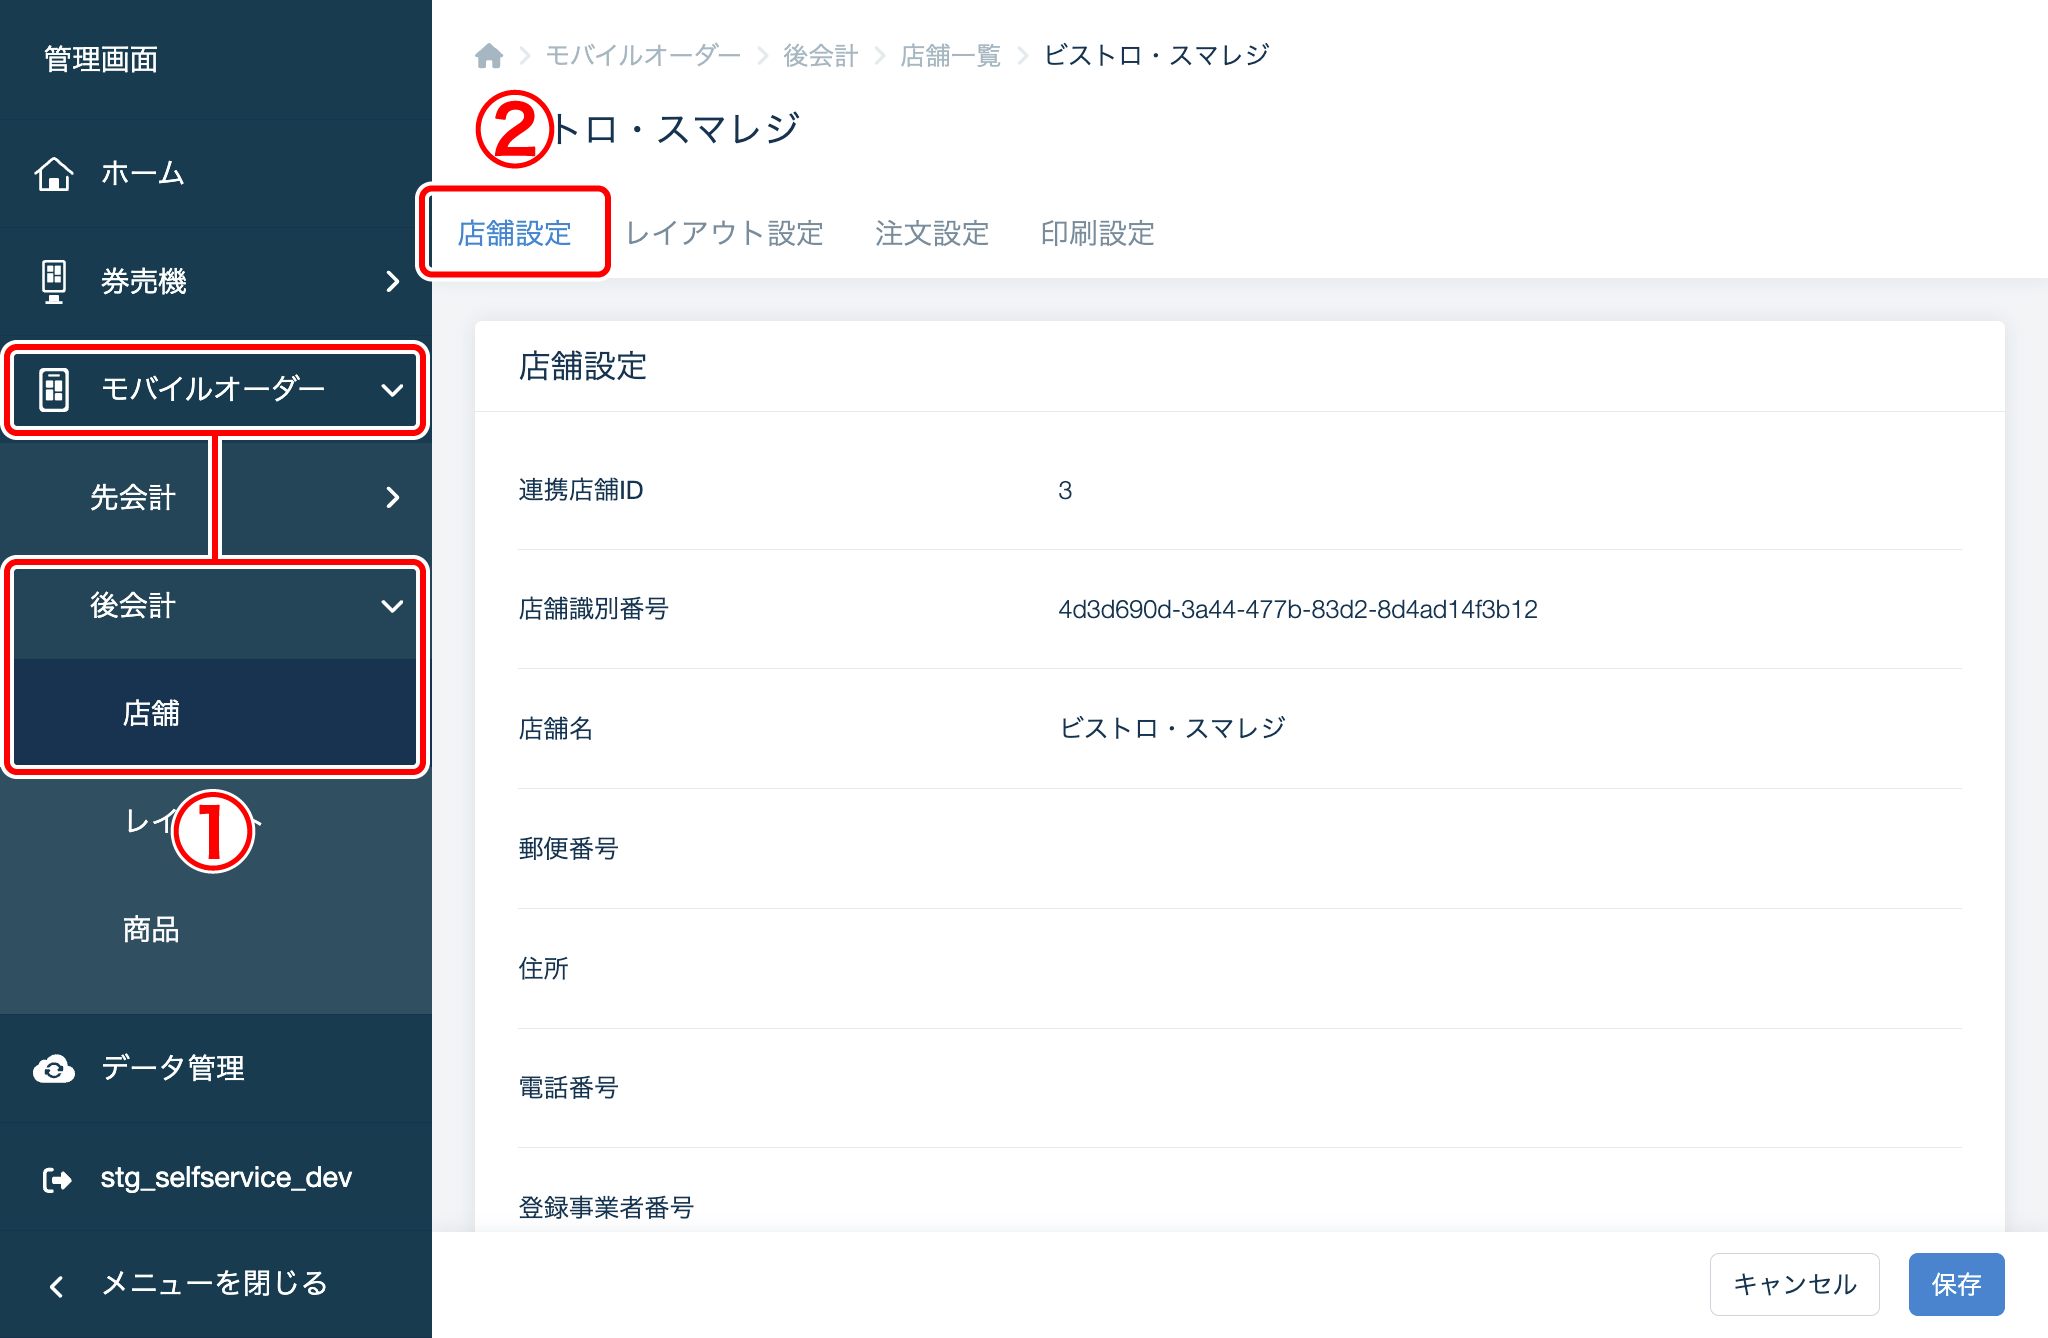Click the Home house icon in sidebar
This screenshot has height=1338, width=2048.
54,174
